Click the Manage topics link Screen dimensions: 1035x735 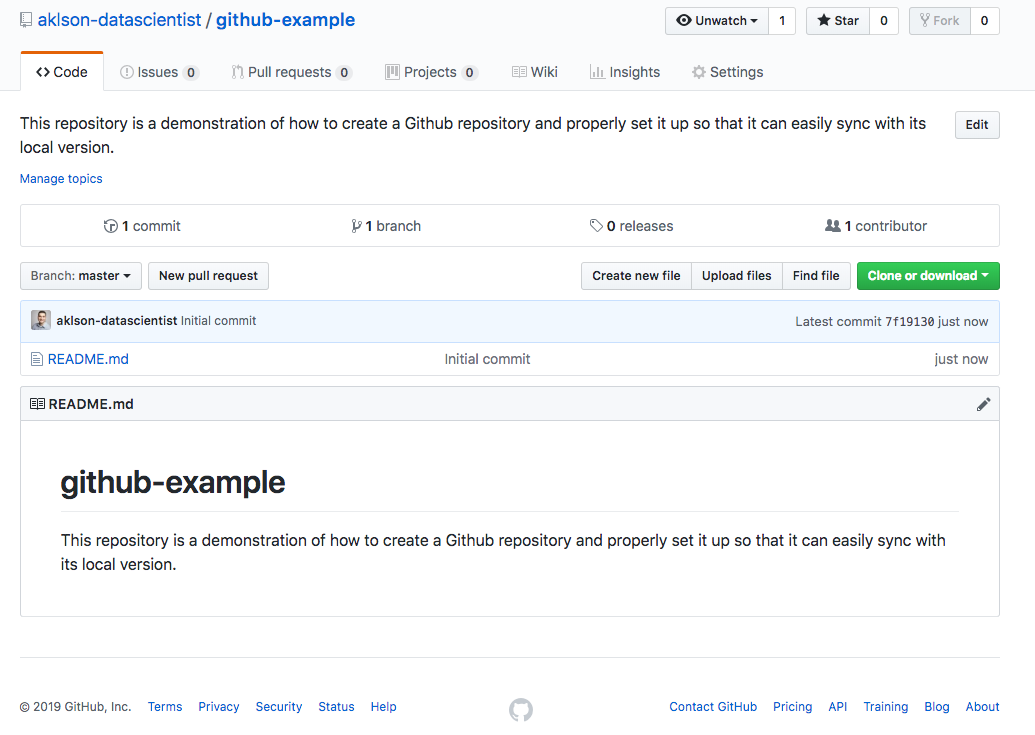coord(61,179)
